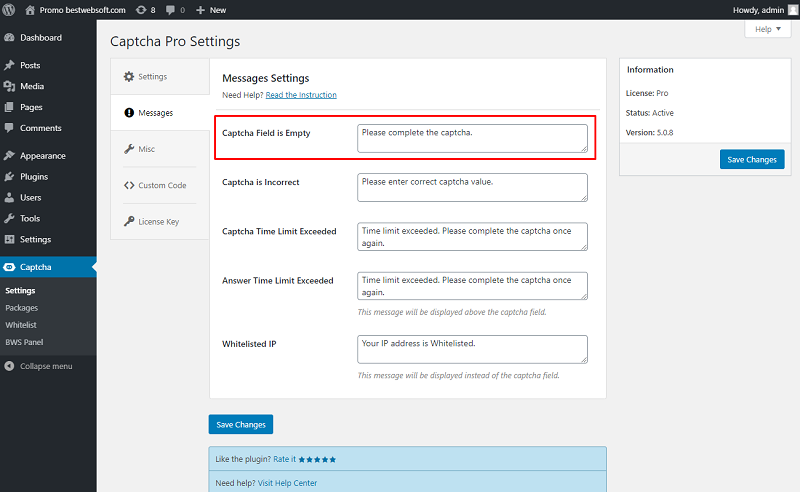Viewport: 800px width, 492px height.
Task: Click the home icon beside Promo bestwebsoft.com
Action: click(x=30, y=10)
